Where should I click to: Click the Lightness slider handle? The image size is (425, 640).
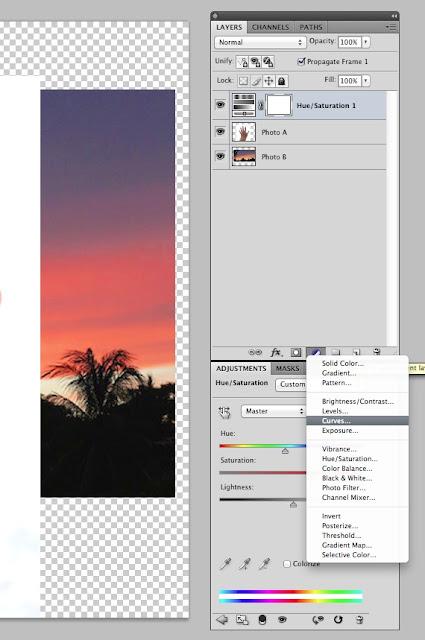(x=293, y=505)
